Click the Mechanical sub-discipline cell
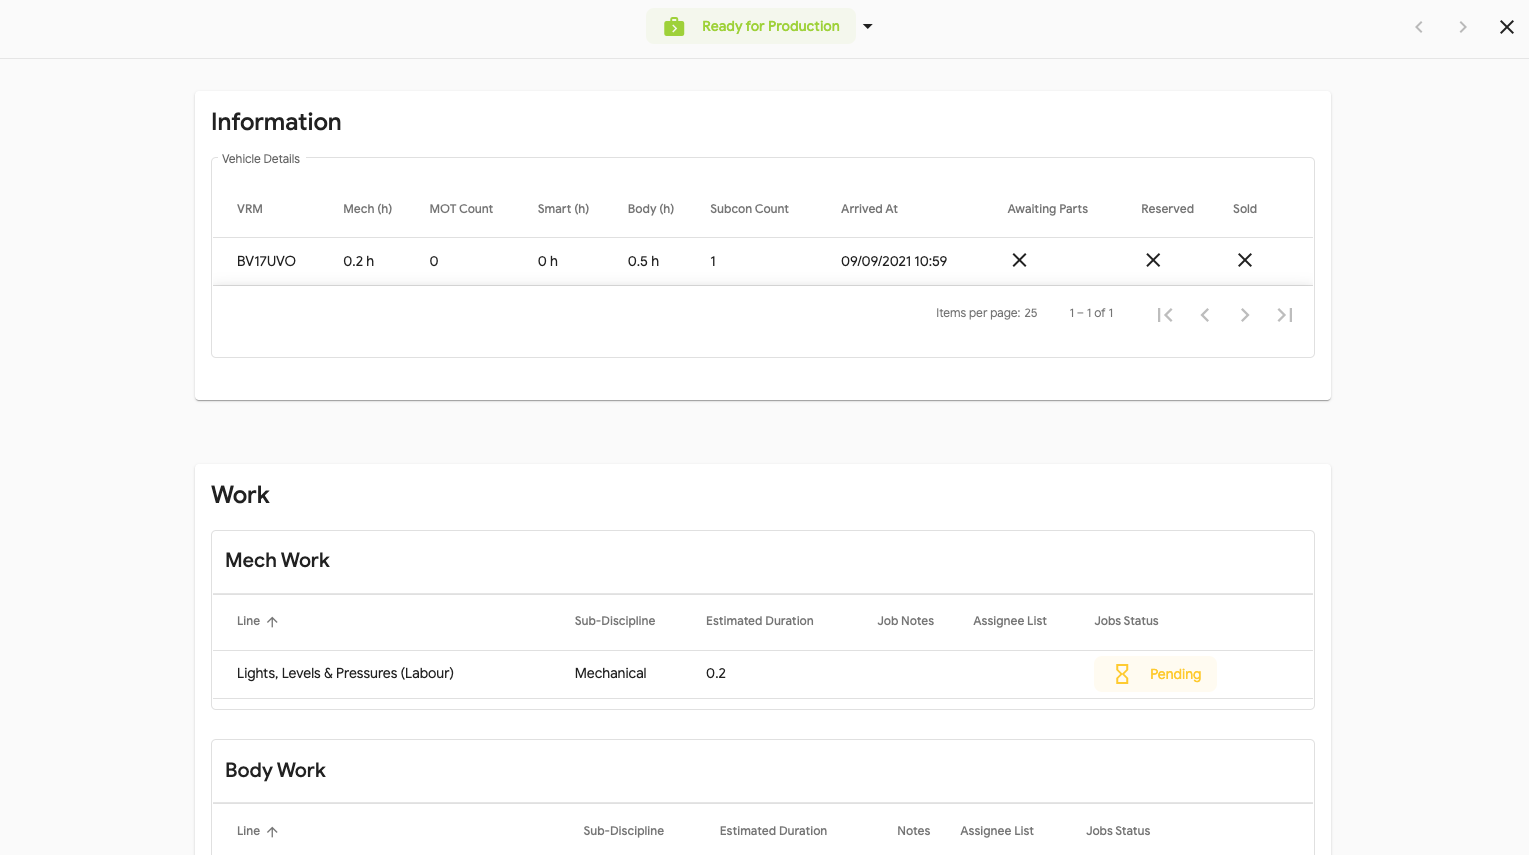 pyautogui.click(x=610, y=674)
